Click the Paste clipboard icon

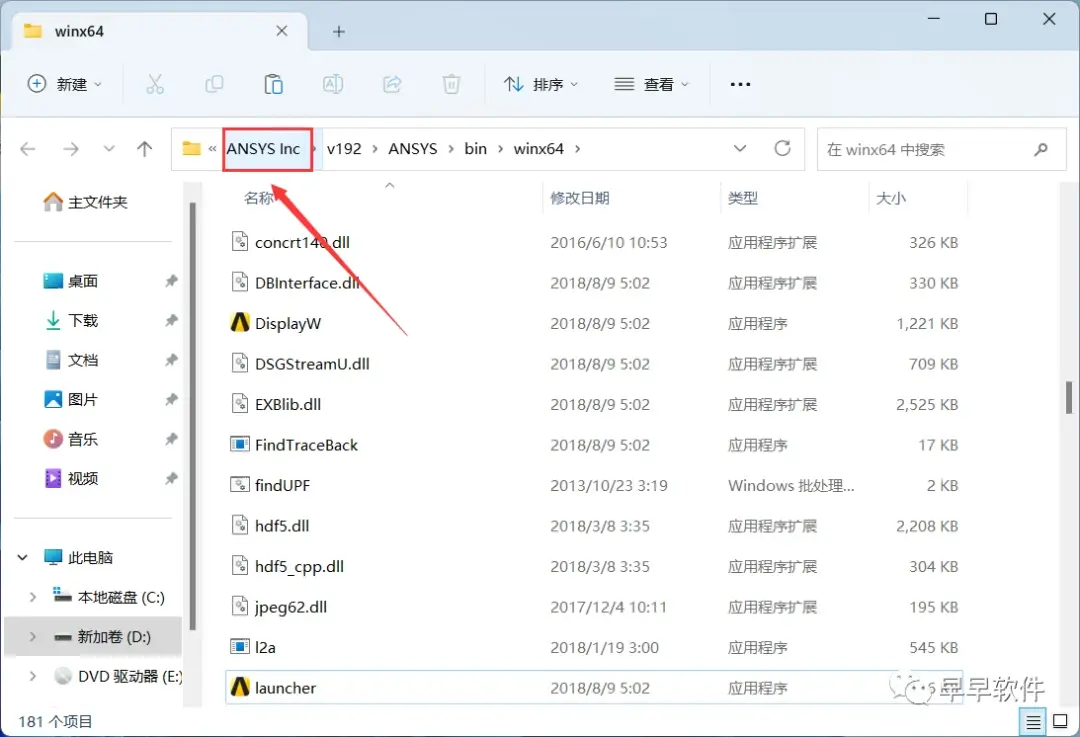tap(273, 85)
